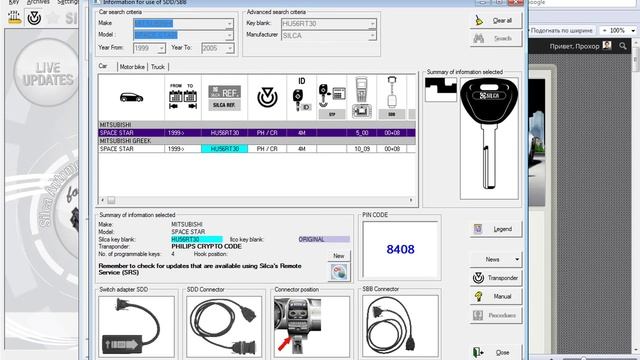Image resolution: width=640 pixels, height=360 pixels.
Task: Open the Transponder button
Action: coord(496,278)
